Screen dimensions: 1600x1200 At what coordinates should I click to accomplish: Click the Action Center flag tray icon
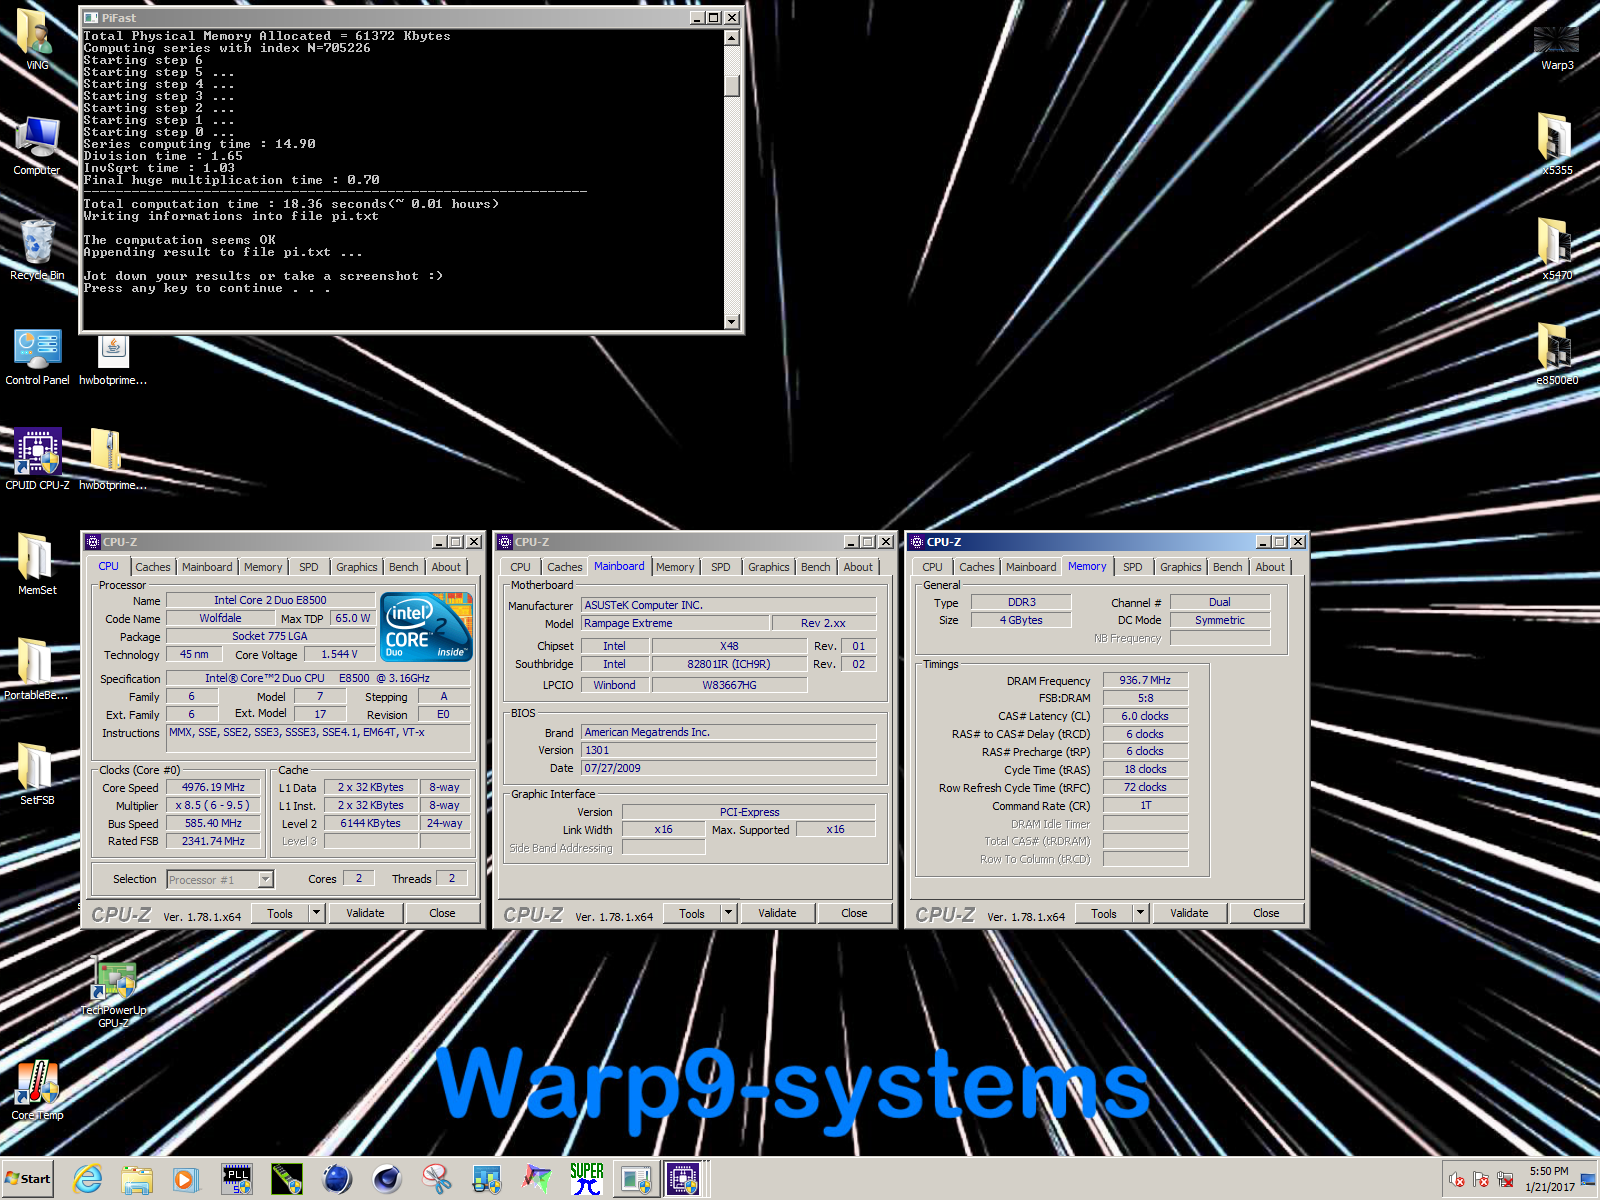coord(1481,1180)
